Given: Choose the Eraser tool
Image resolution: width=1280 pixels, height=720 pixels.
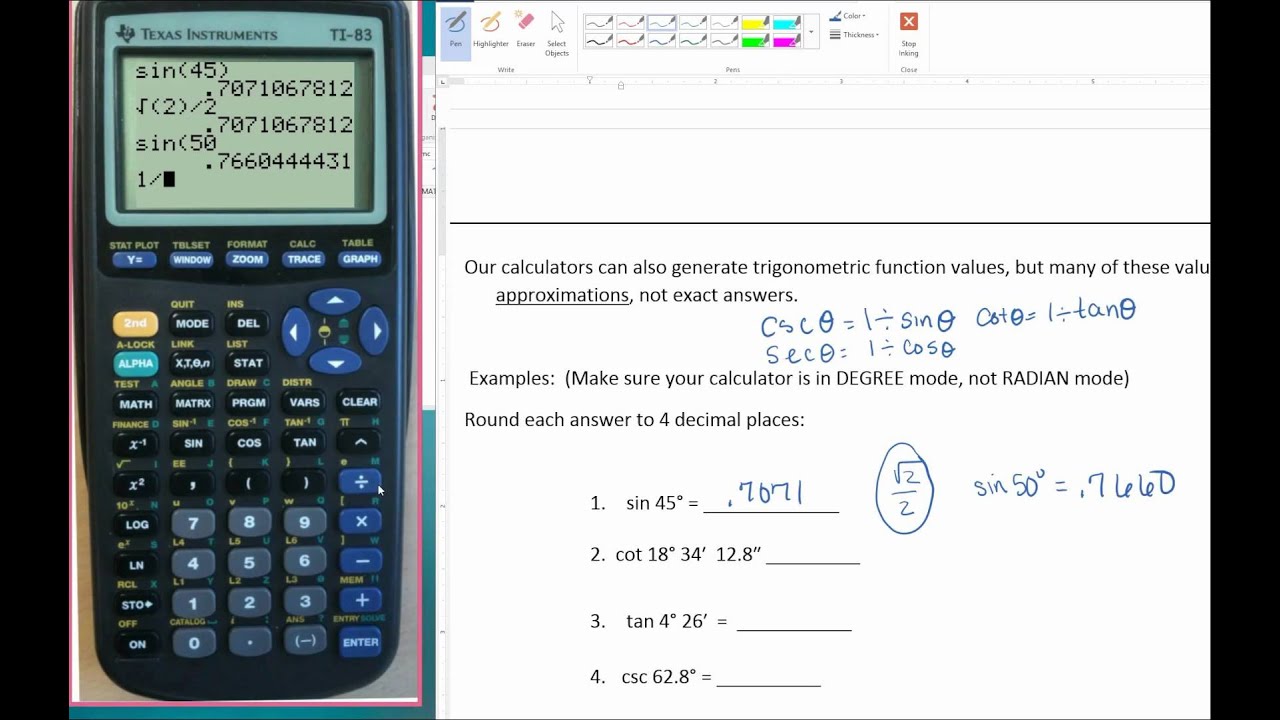Looking at the screenshot, I should pyautogui.click(x=525, y=29).
